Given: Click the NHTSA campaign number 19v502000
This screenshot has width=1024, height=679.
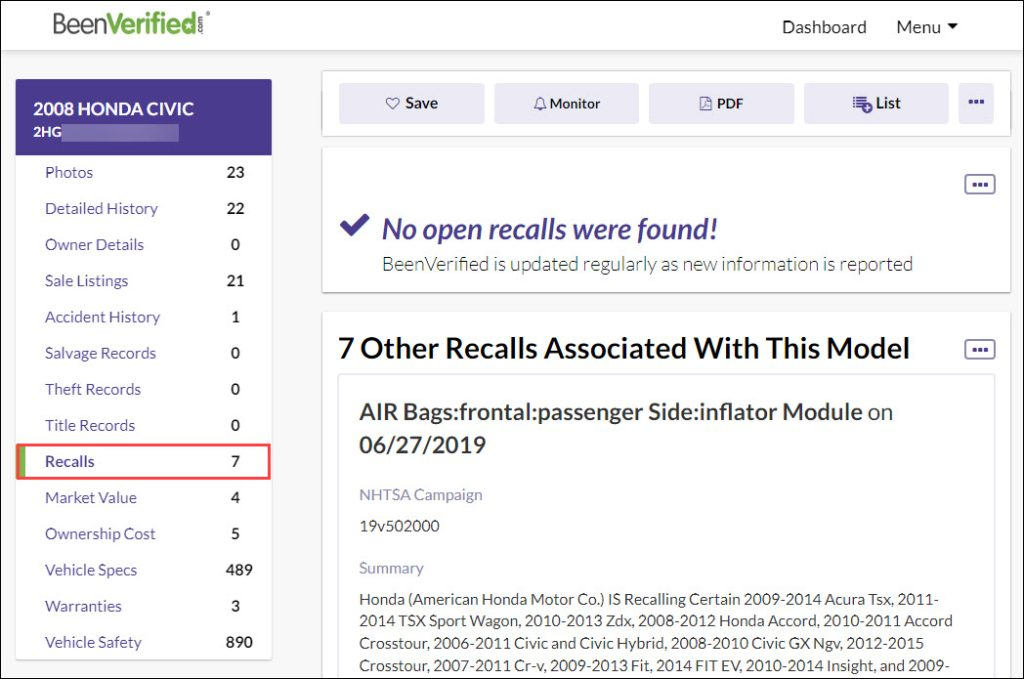Looking at the screenshot, I should [399, 526].
